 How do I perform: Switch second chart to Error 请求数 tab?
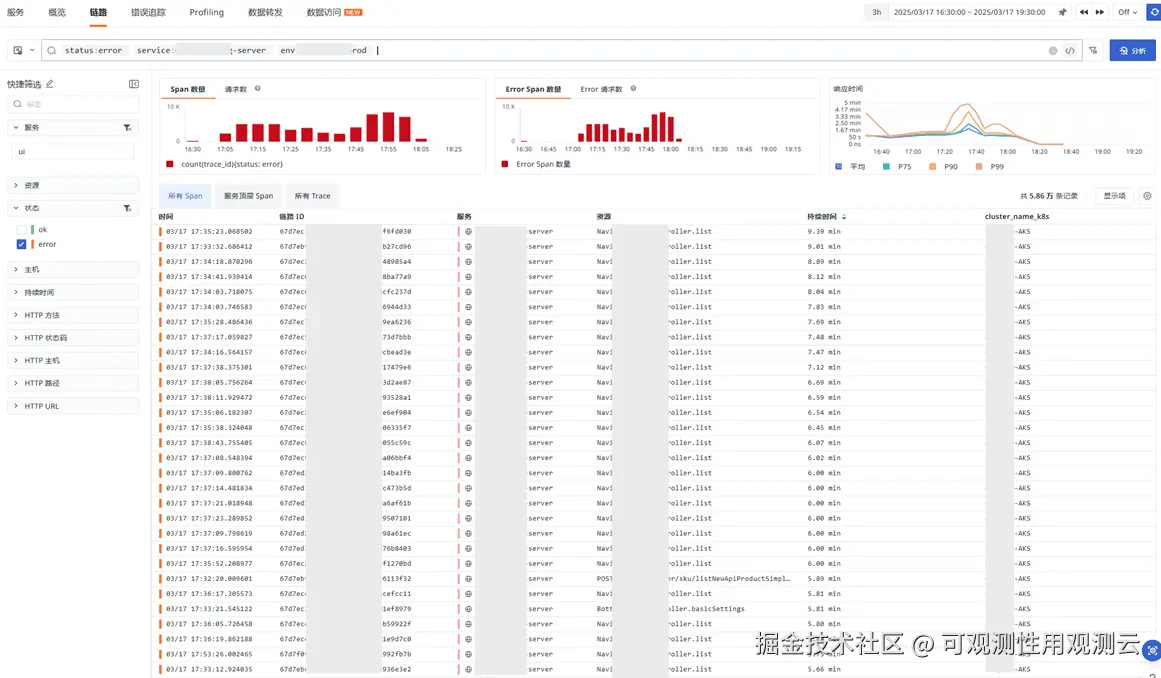[x=601, y=90]
